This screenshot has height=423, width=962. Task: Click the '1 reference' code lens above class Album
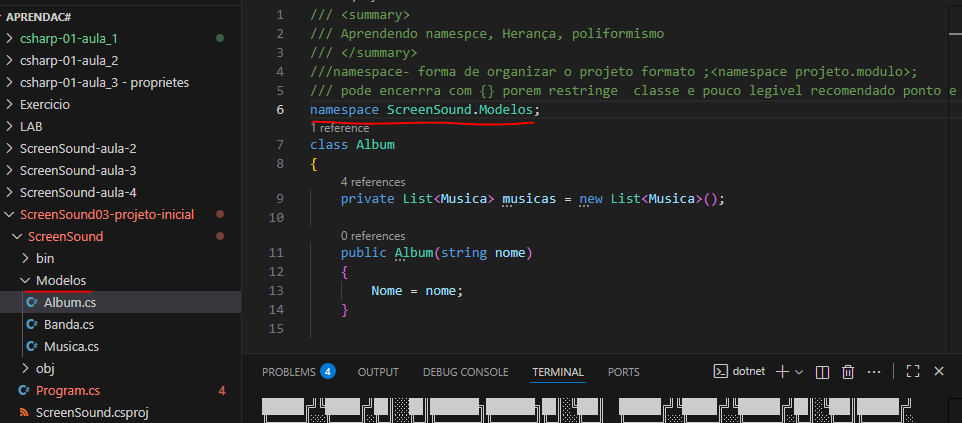pos(340,128)
